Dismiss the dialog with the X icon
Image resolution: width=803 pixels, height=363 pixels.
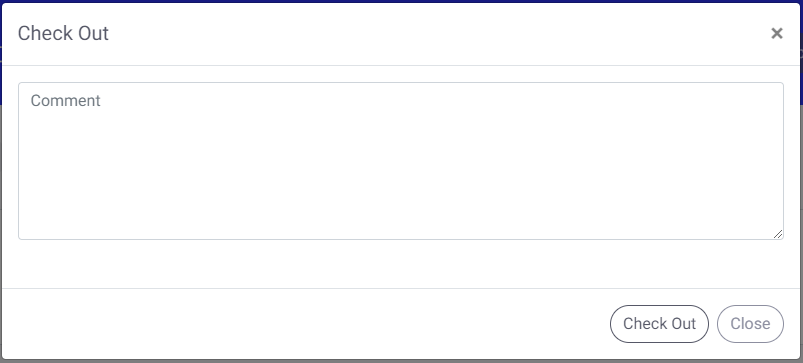coord(776,33)
